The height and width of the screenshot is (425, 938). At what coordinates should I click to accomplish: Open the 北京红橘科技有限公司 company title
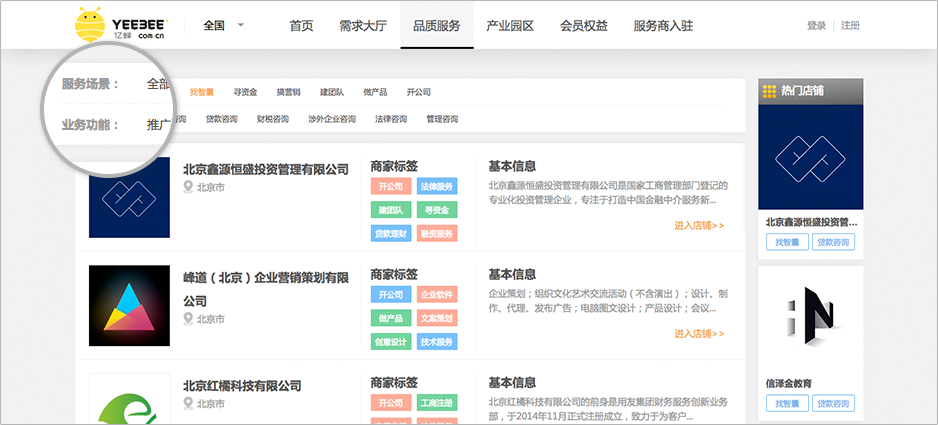(x=242, y=385)
